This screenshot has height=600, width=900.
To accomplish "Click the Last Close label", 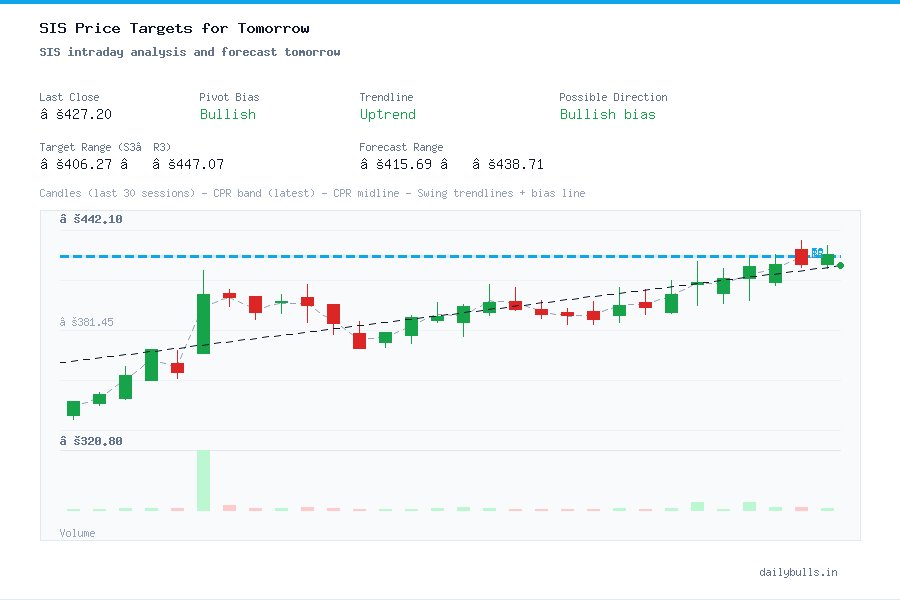I will pyautogui.click(x=69, y=97).
